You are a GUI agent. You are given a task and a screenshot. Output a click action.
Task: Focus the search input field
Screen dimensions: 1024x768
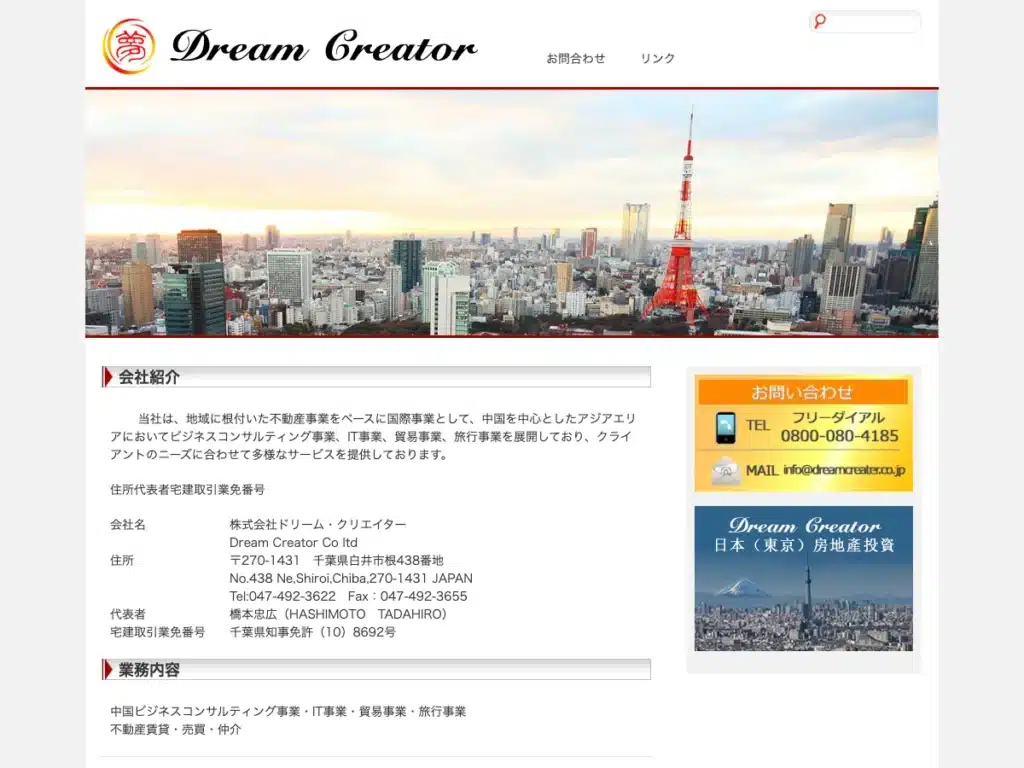[x=865, y=22]
